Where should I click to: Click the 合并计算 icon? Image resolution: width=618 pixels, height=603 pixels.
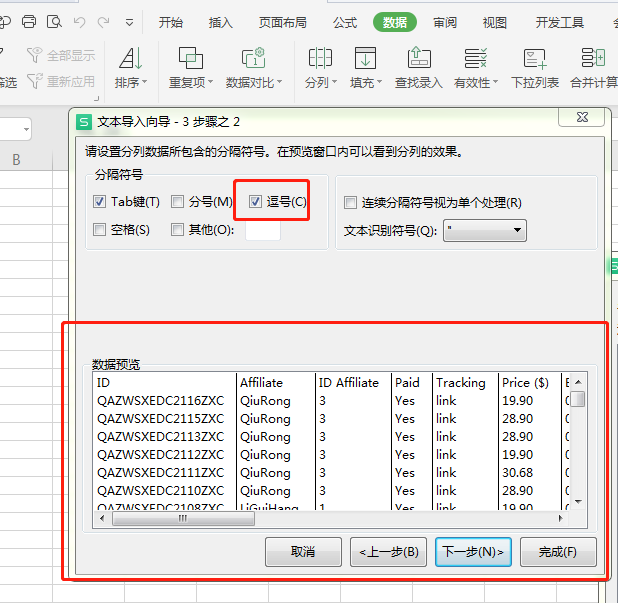[593, 58]
